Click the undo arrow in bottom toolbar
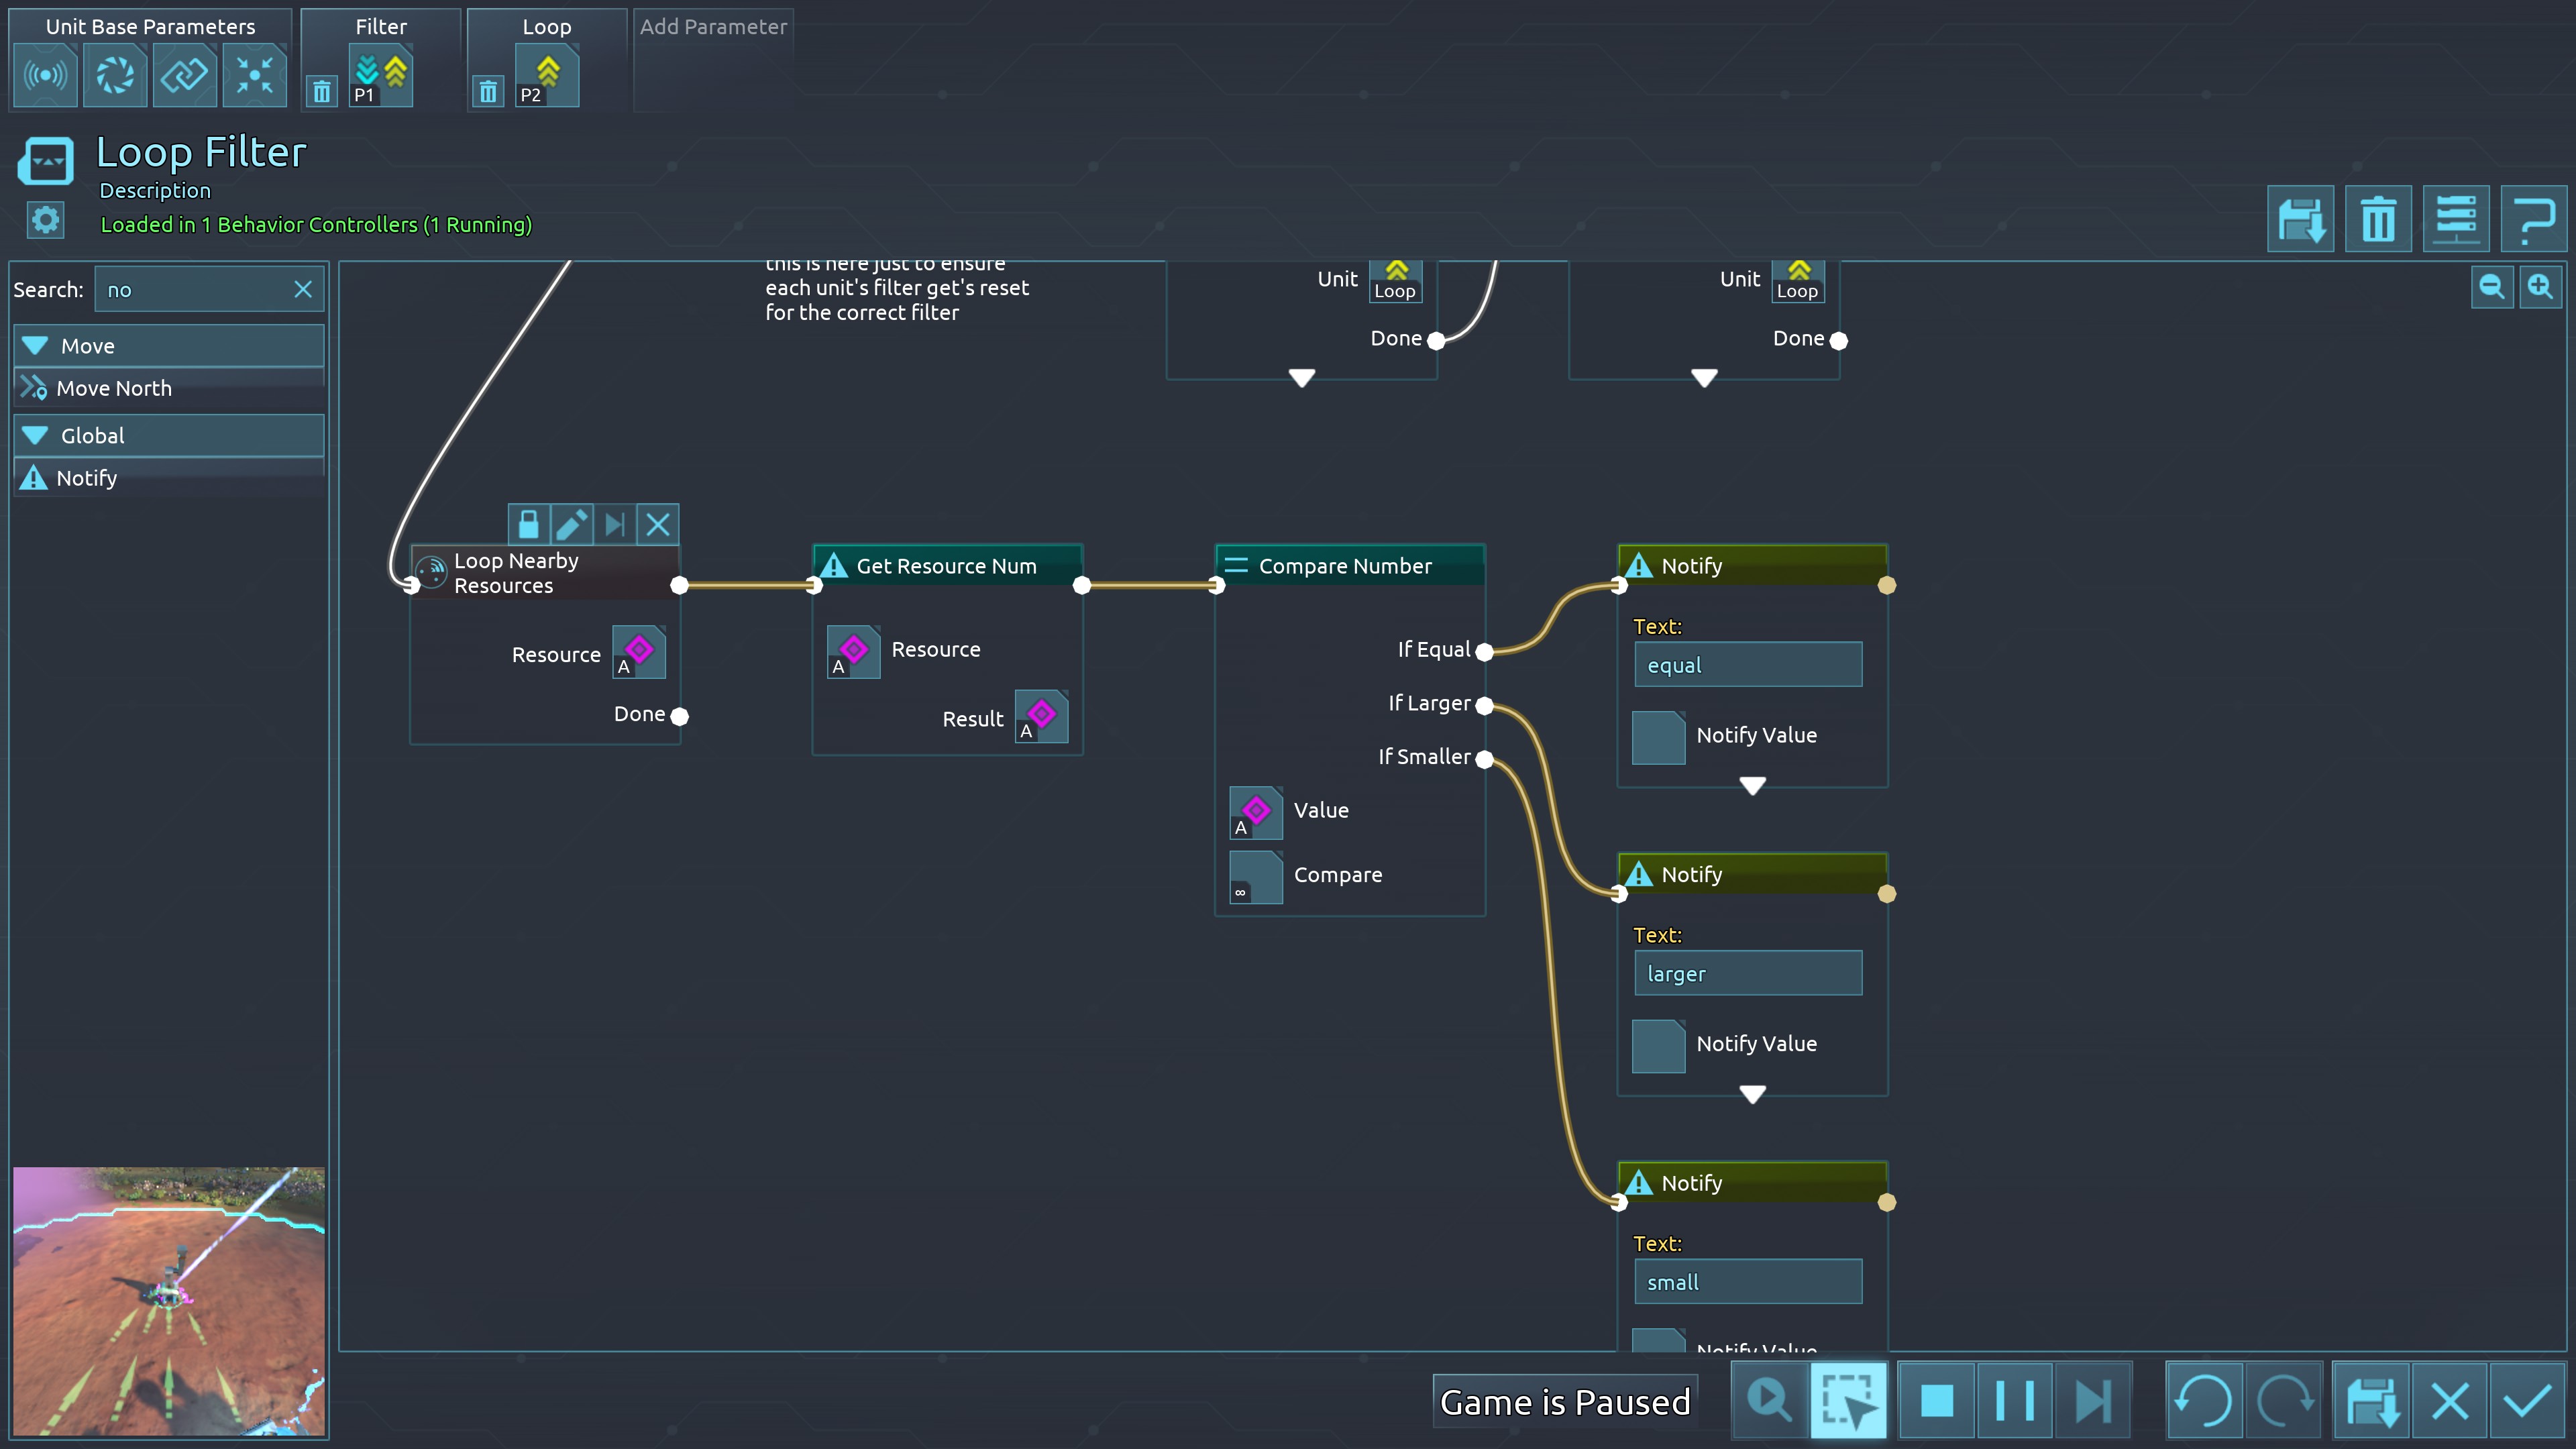The height and width of the screenshot is (1449, 2576). coord(2203,1400)
